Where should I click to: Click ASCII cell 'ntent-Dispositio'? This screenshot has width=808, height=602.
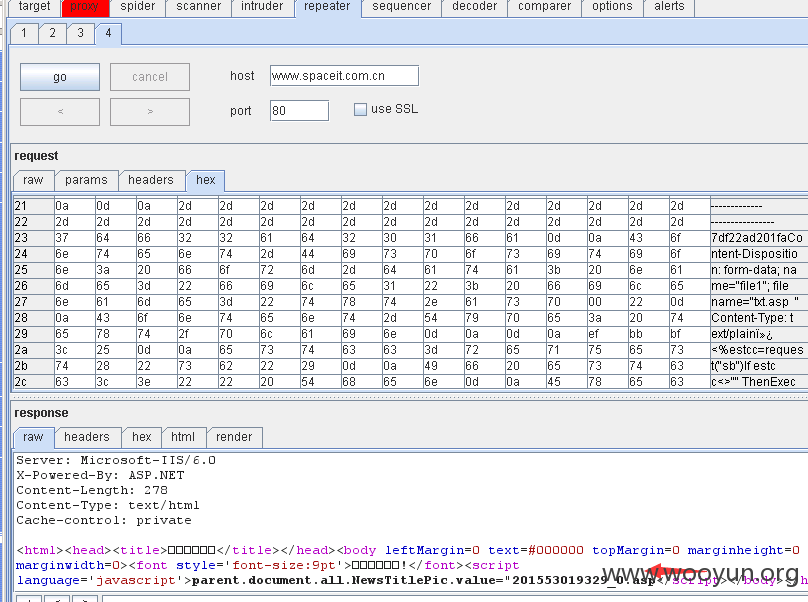pyautogui.click(x=759, y=254)
